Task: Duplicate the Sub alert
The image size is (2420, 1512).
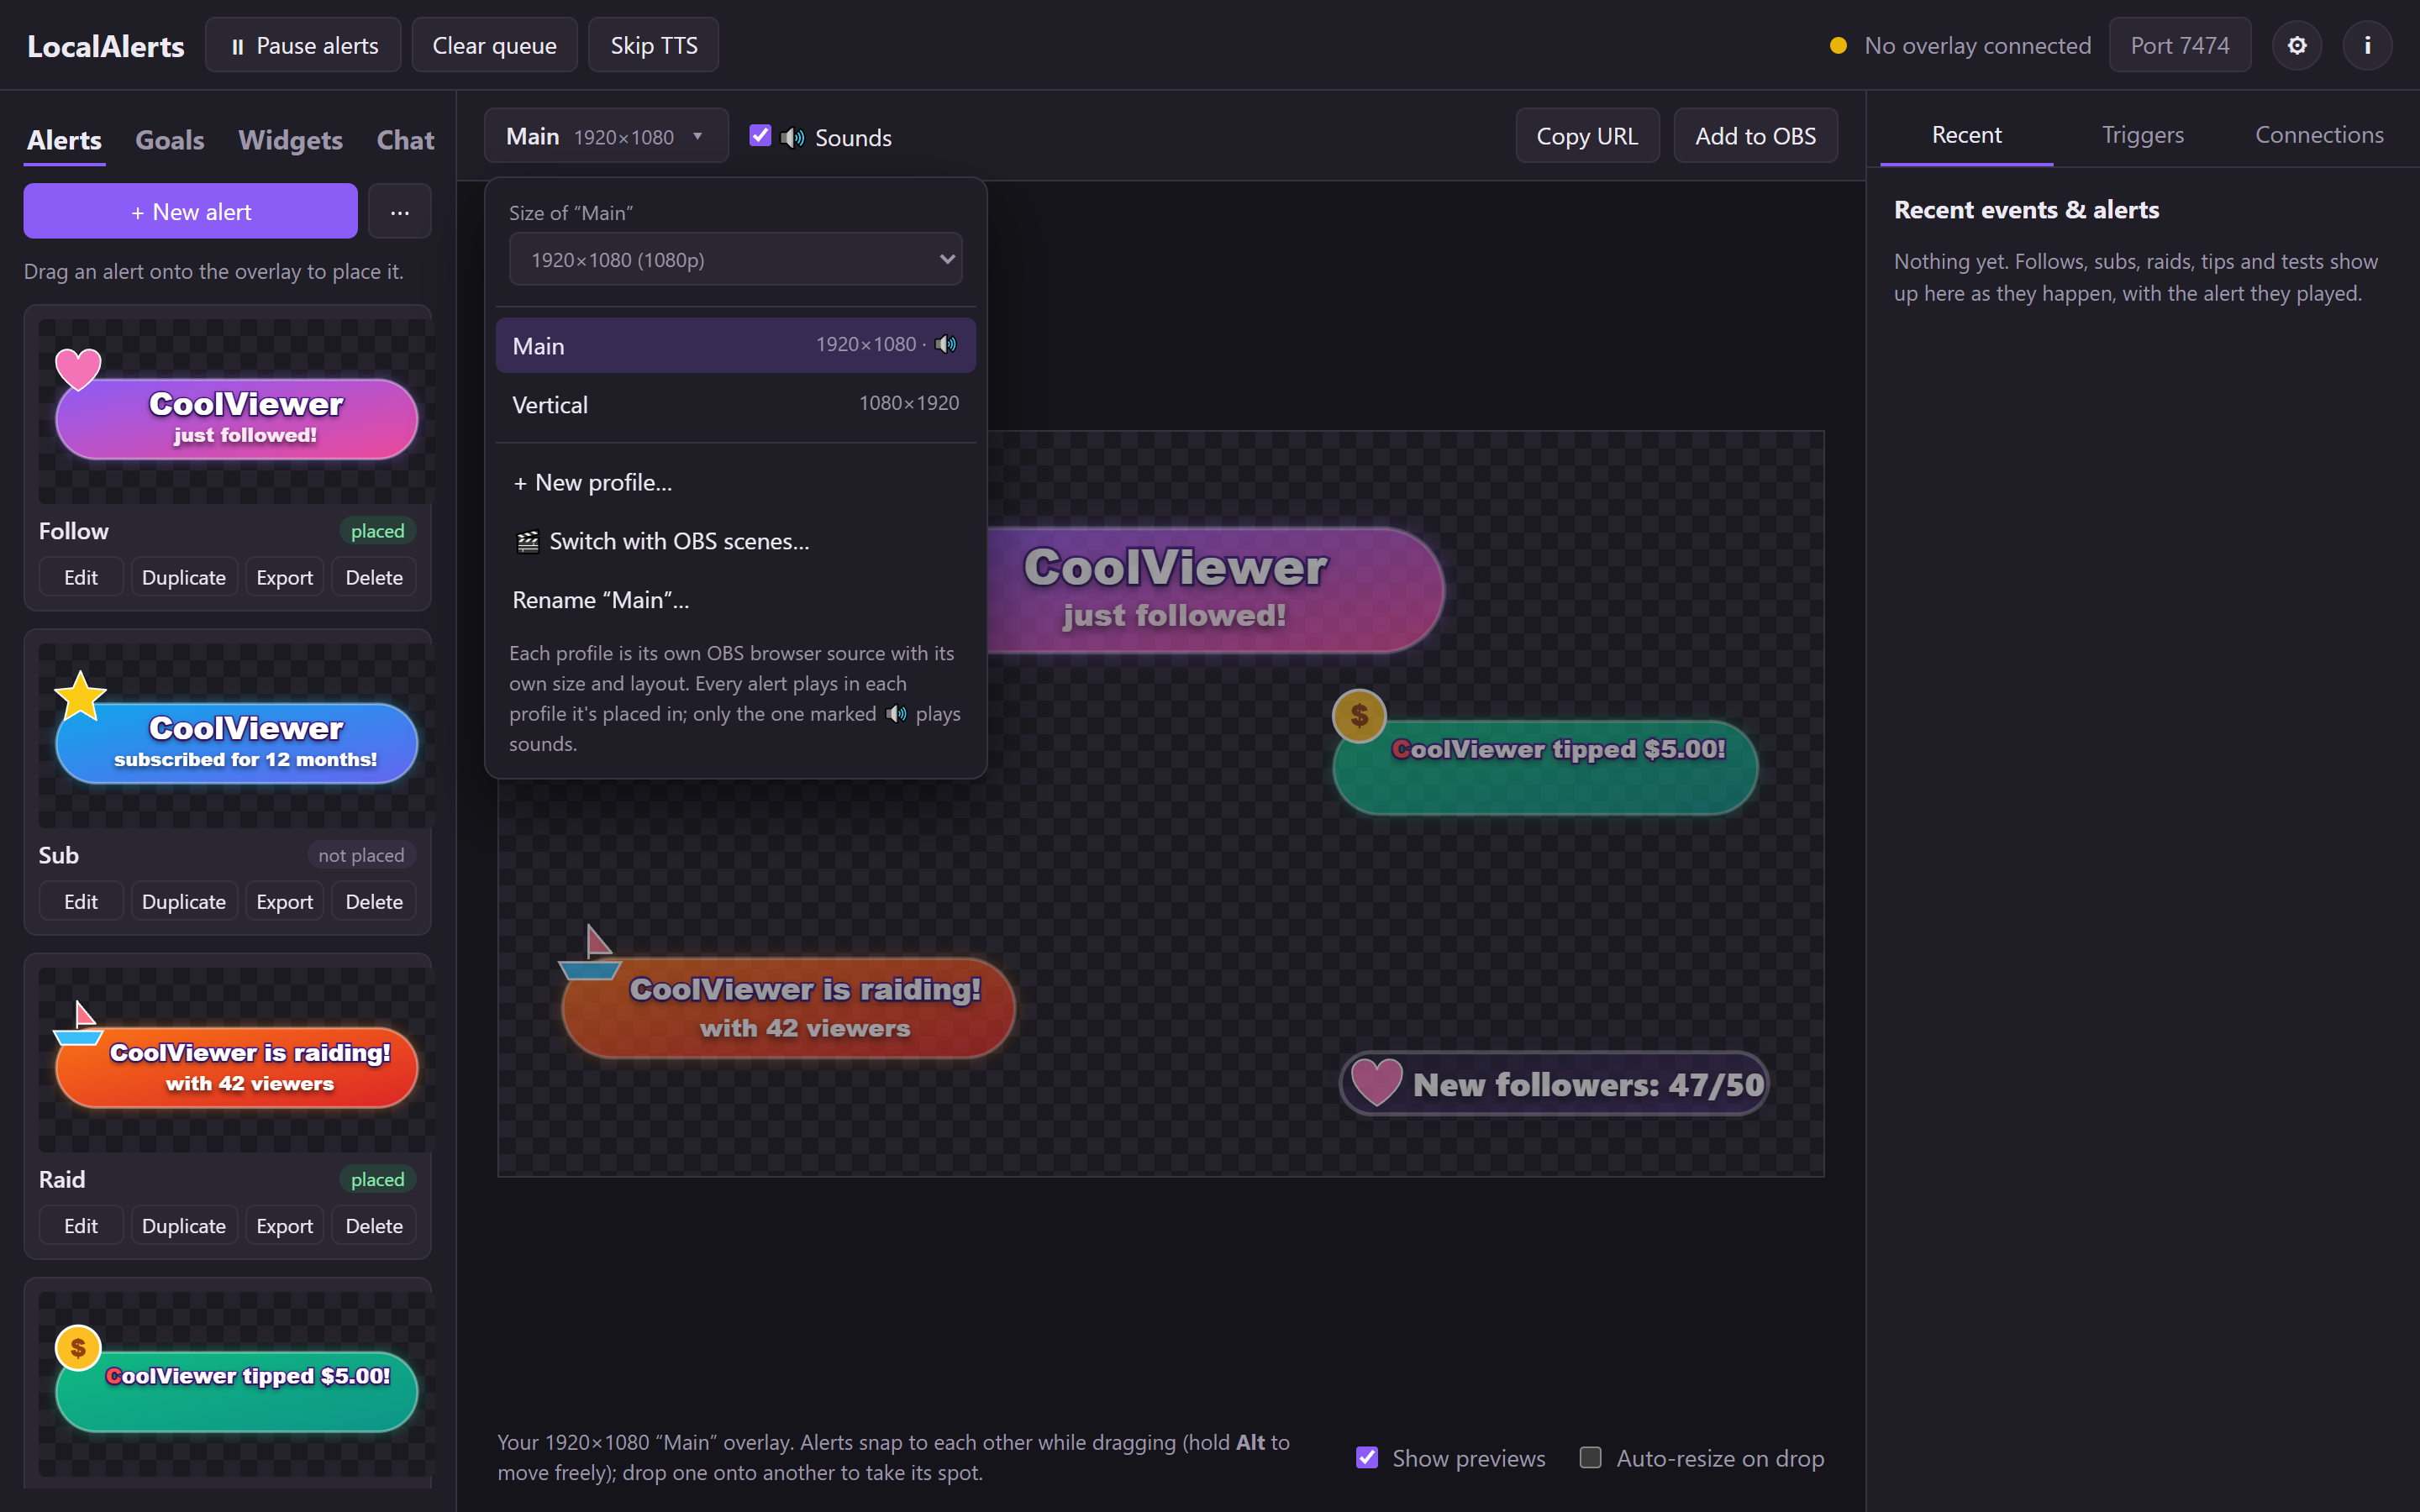Action: tap(184, 901)
